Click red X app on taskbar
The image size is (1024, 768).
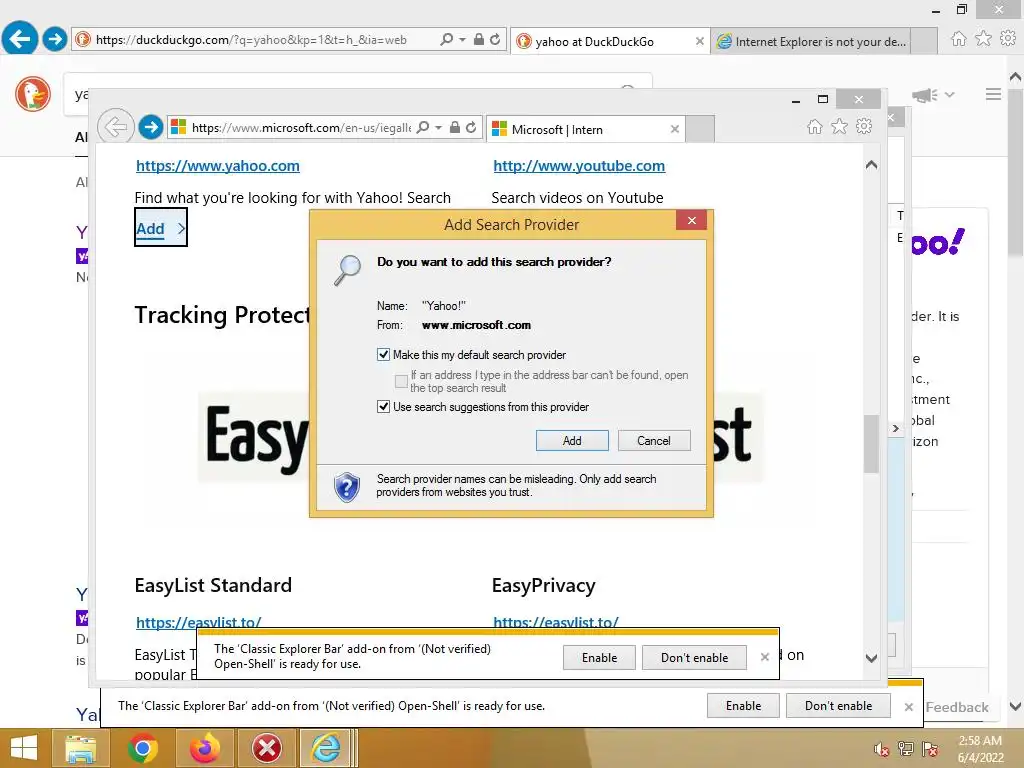click(266, 748)
